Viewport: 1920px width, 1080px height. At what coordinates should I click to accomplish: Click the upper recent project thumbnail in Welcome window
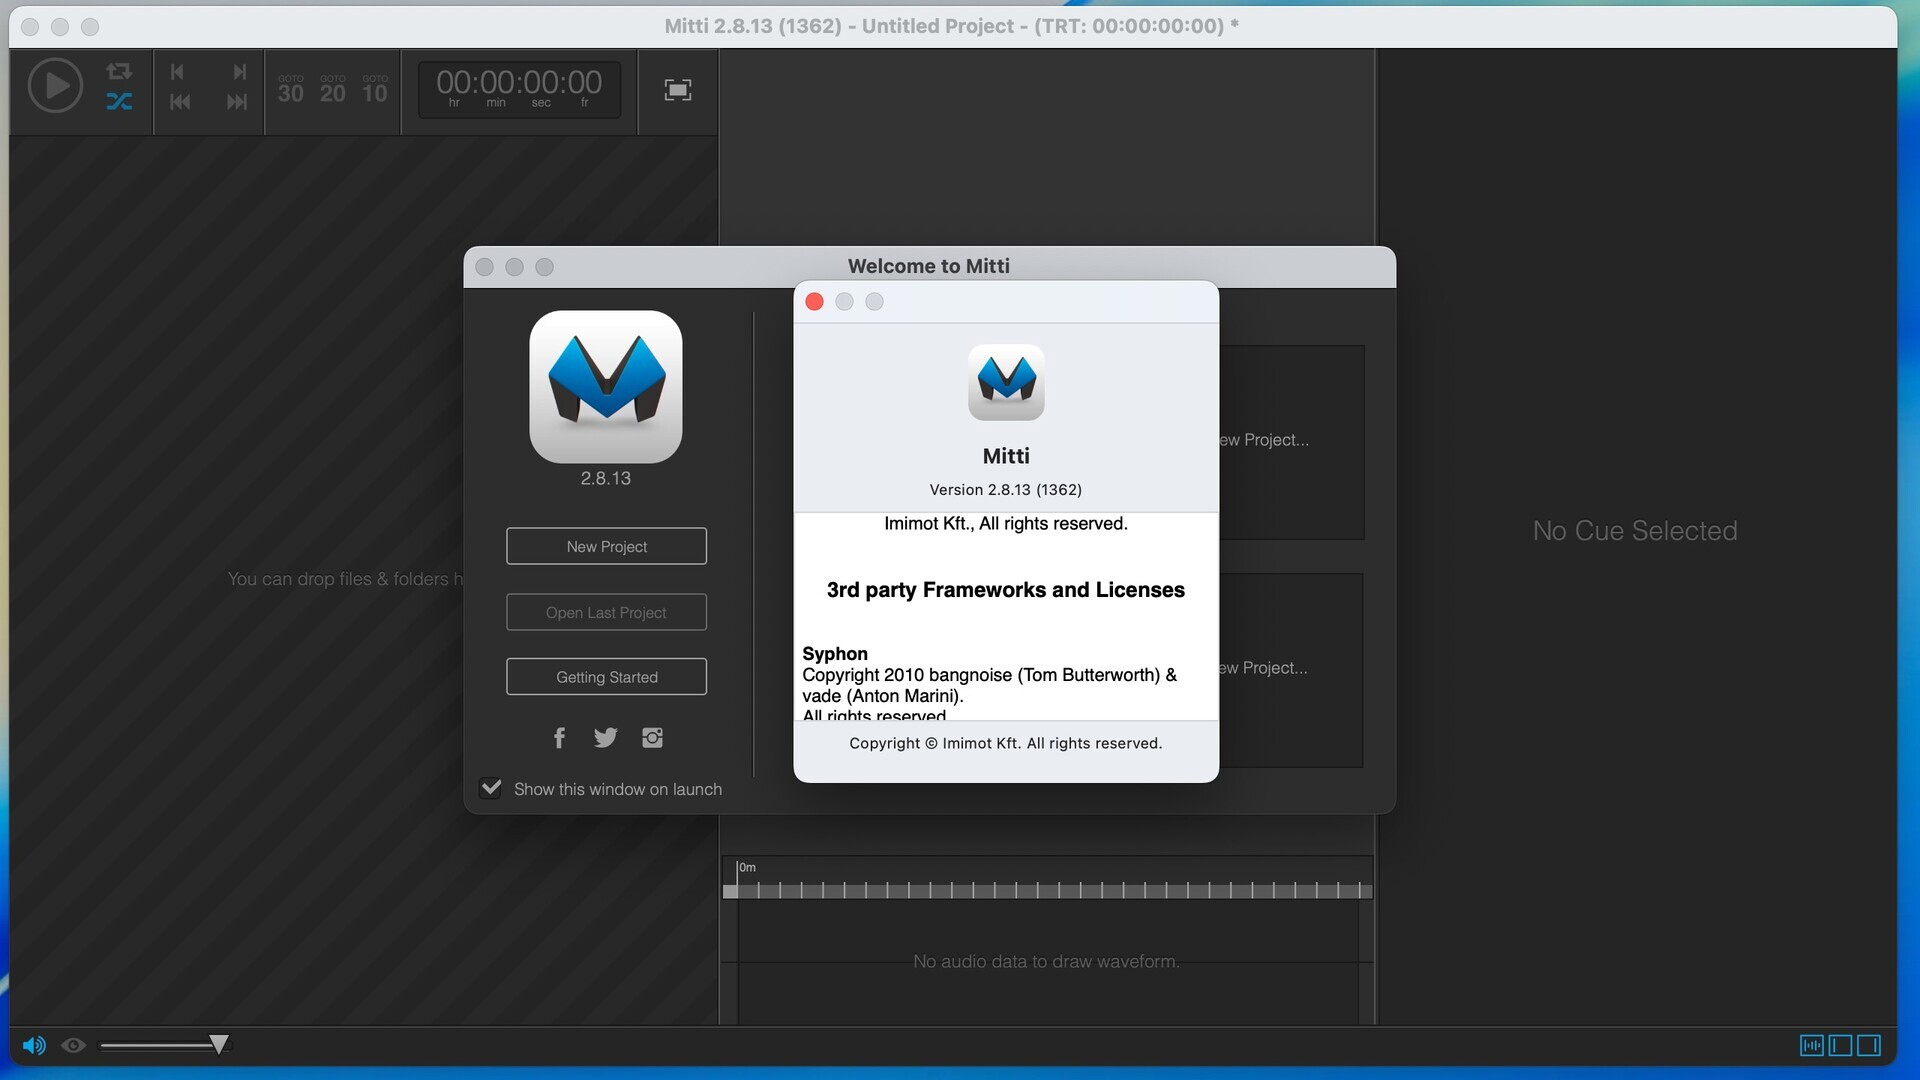point(1290,443)
